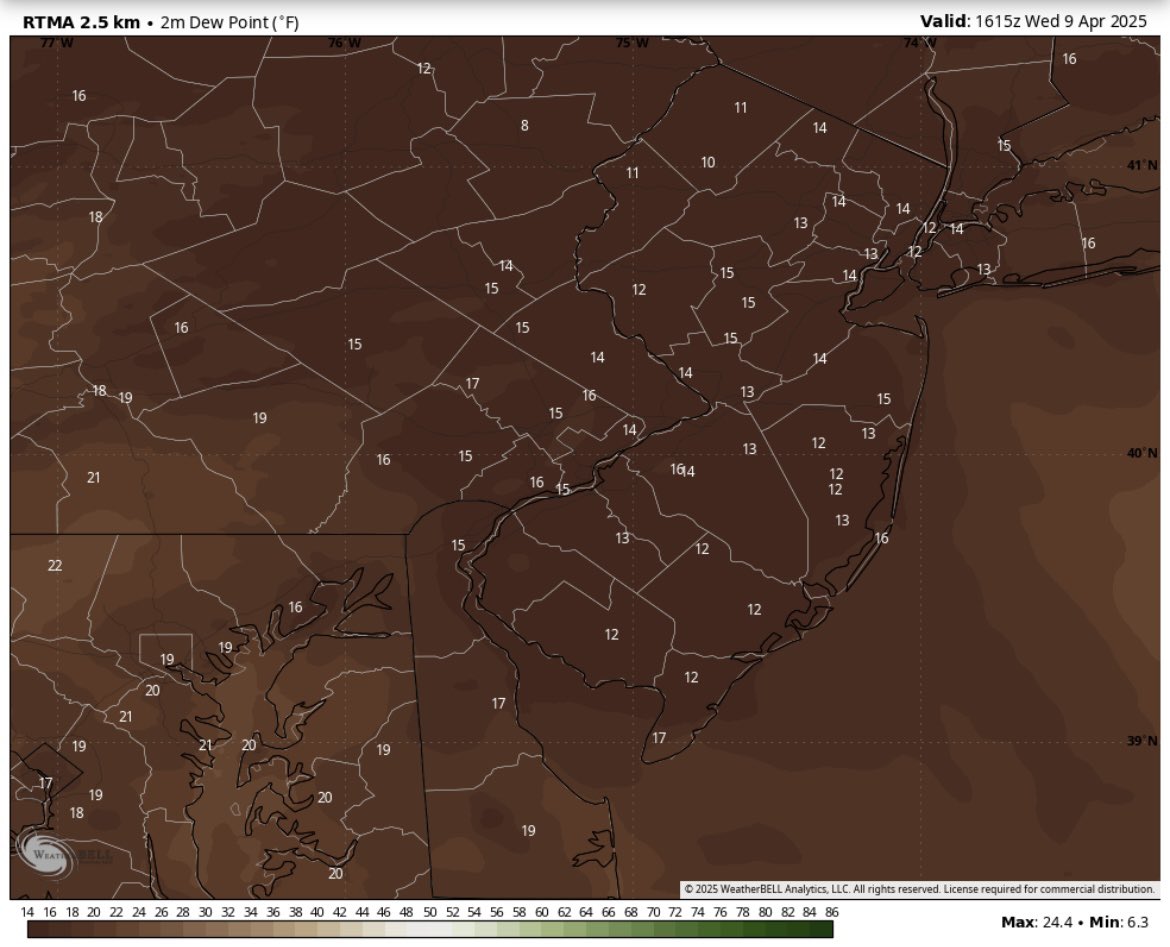
Task: Click the color legend label "86"
Action: pos(832,912)
